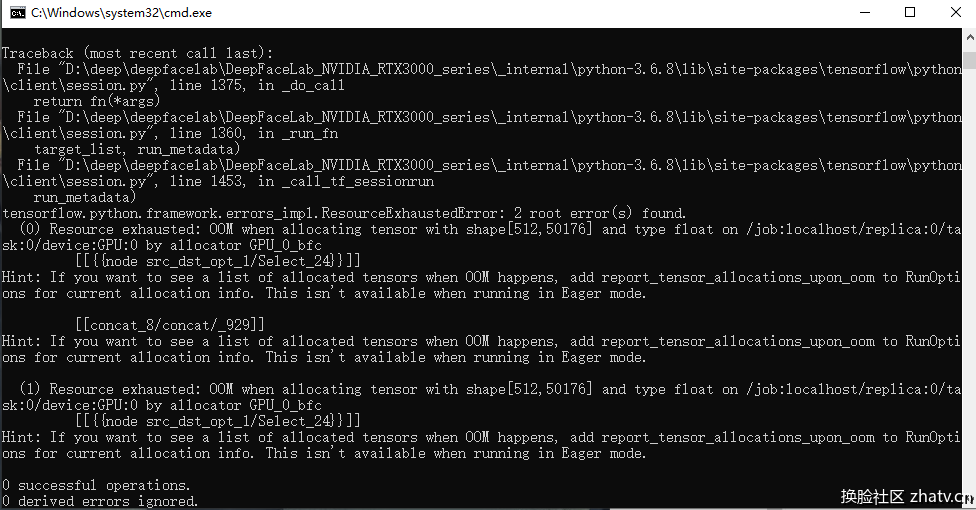This screenshot has height=510, width=976.
Task: Minimize the command prompt window
Action: 865,12
